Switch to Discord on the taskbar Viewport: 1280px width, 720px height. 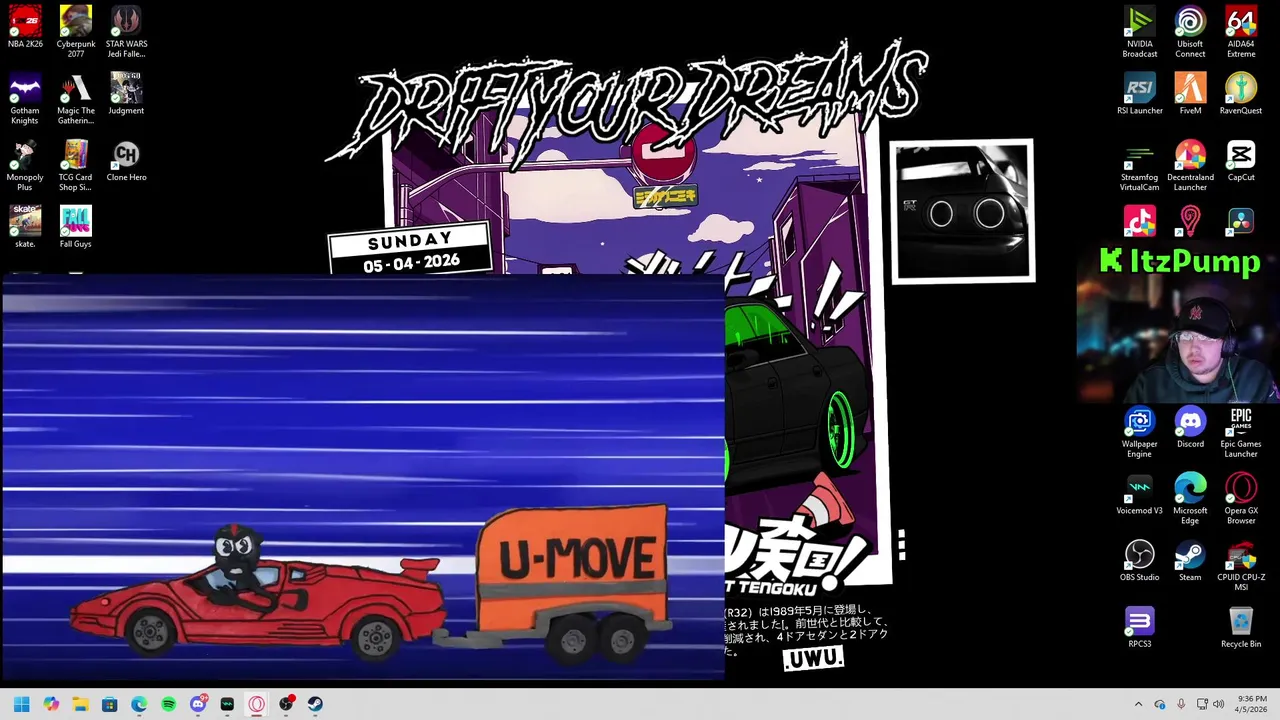click(198, 704)
